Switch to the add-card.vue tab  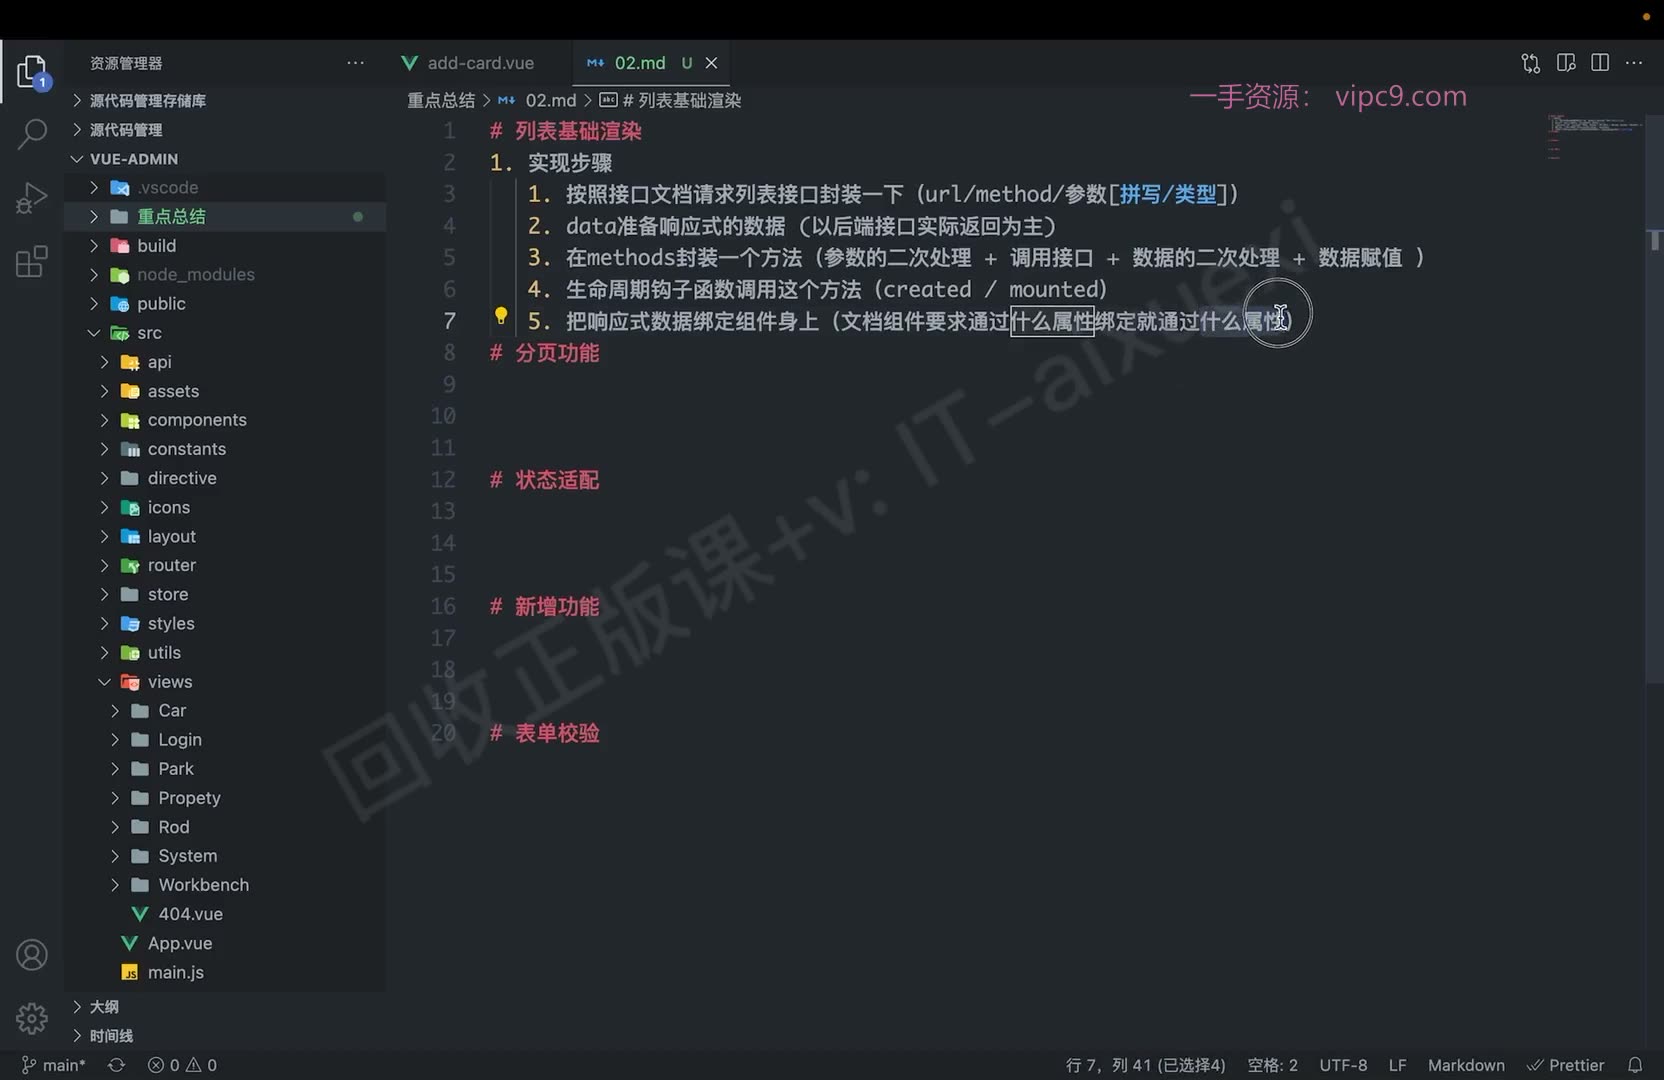(468, 63)
